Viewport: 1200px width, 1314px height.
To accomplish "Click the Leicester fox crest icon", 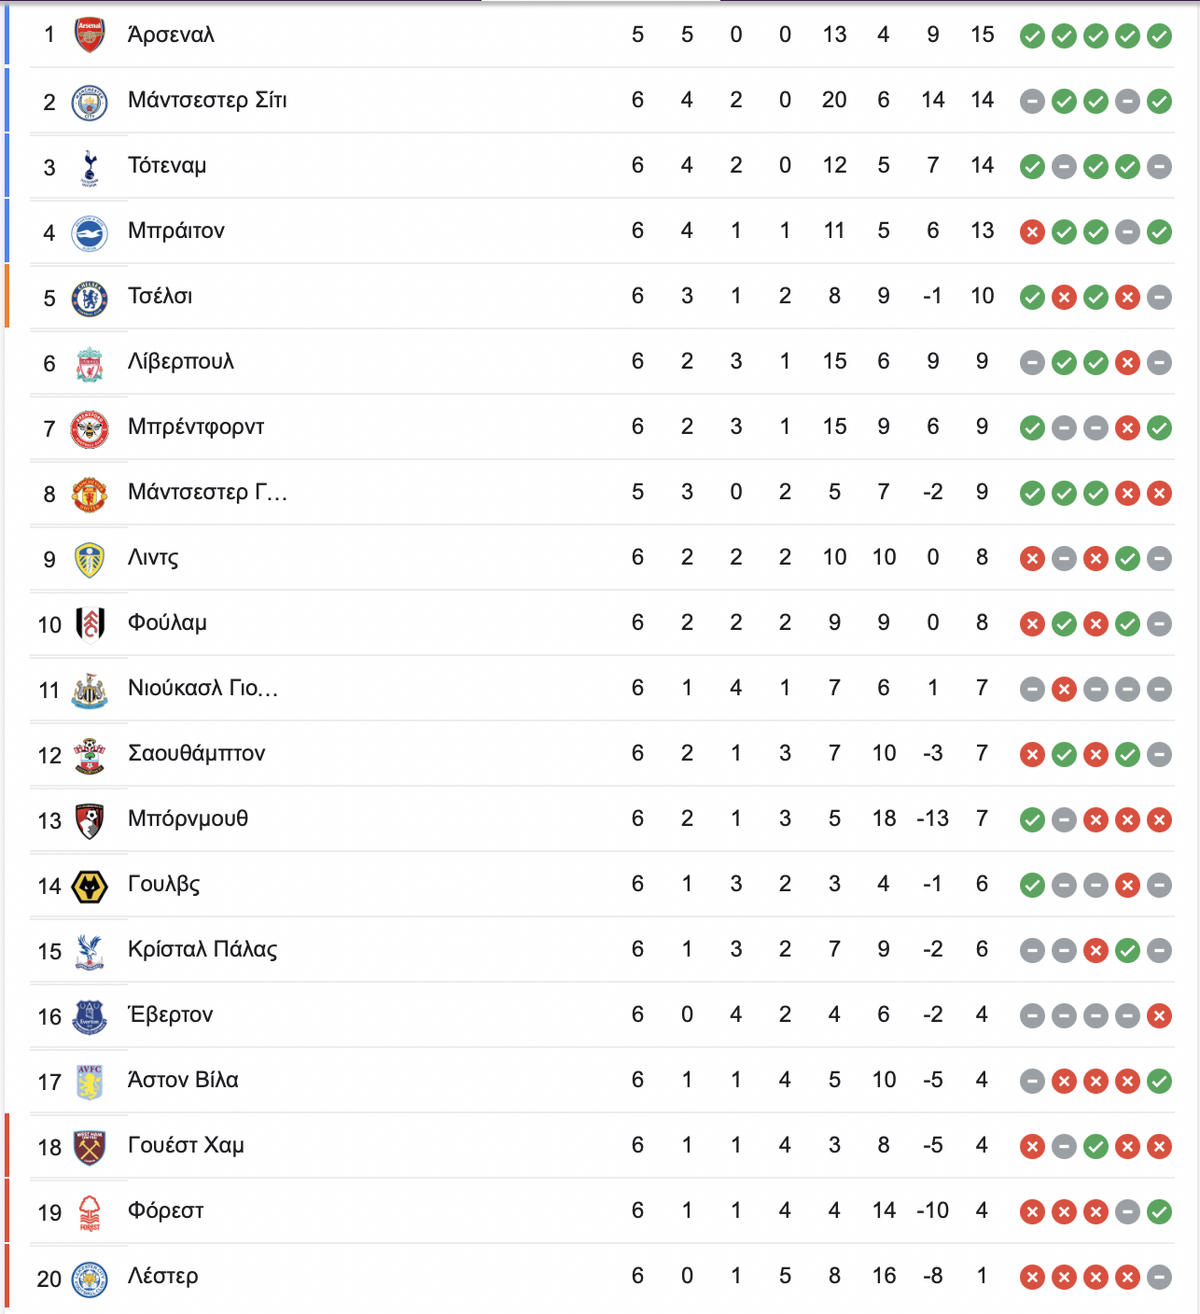I will [90, 1279].
